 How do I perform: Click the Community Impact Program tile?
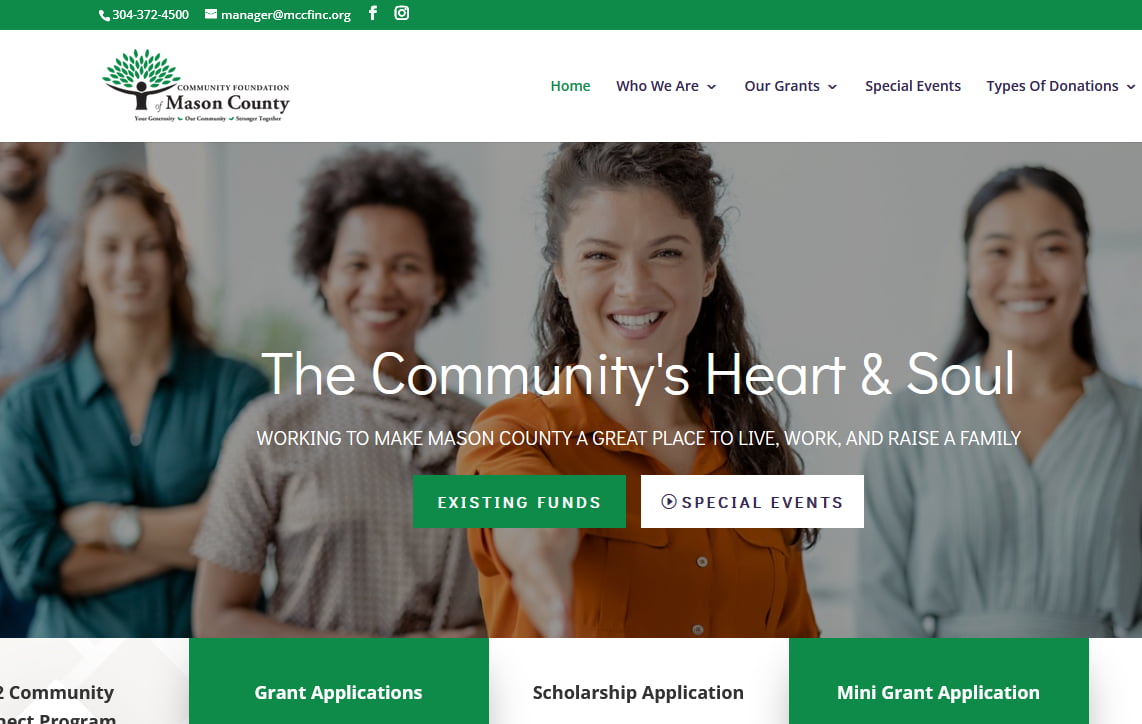[x=95, y=681]
